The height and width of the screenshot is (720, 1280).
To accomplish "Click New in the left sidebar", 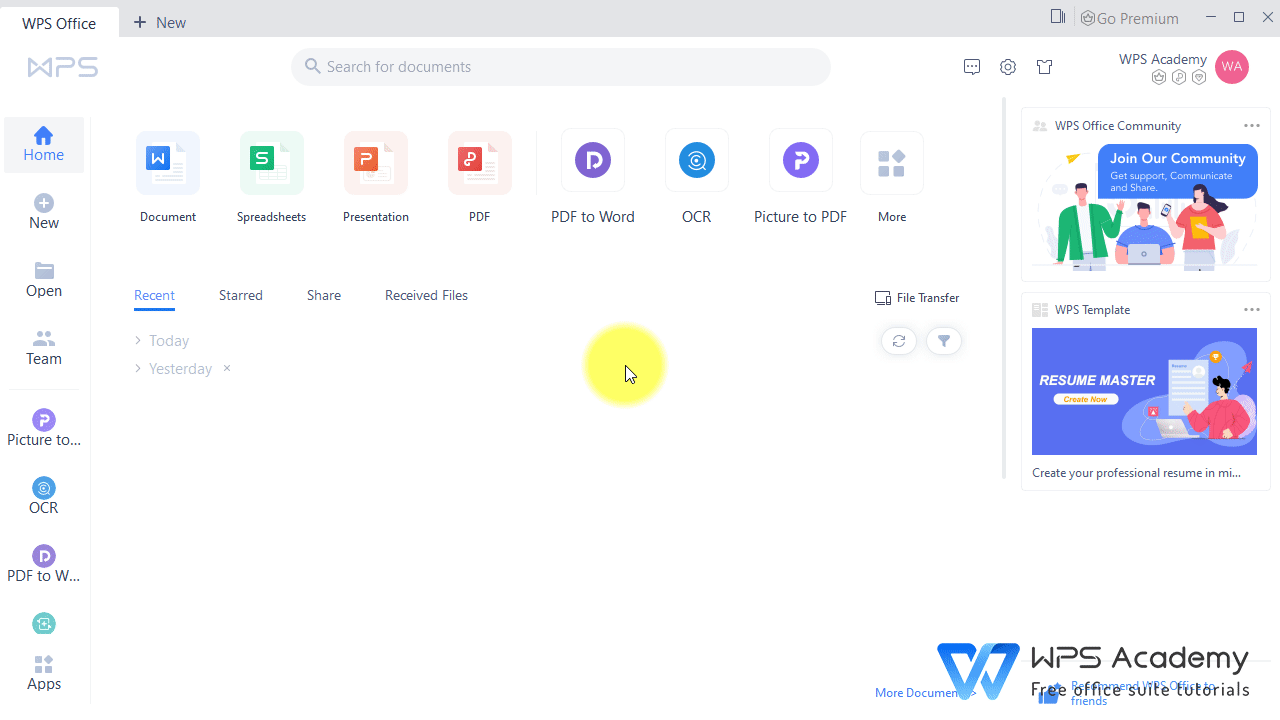I will pyautogui.click(x=44, y=212).
